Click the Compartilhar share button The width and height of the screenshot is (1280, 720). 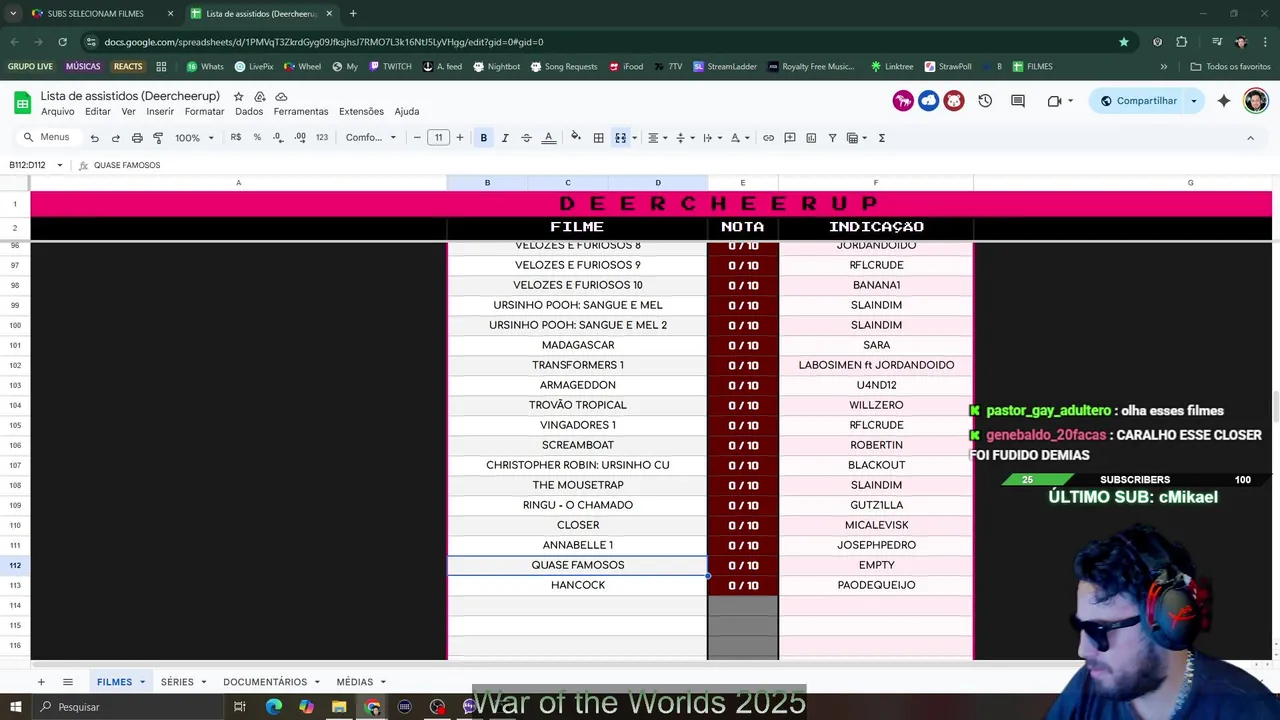[1138, 101]
